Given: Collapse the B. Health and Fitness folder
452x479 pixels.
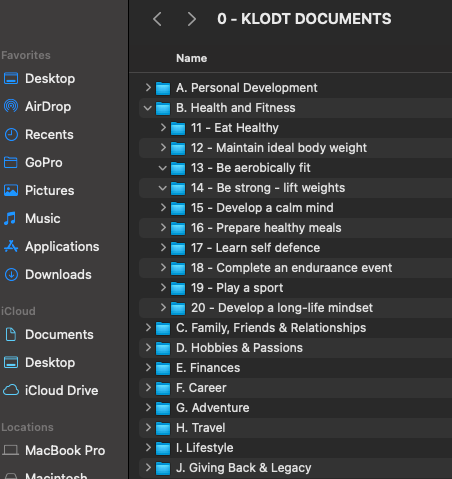Looking at the screenshot, I should pyautogui.click(x=148, y=108).
